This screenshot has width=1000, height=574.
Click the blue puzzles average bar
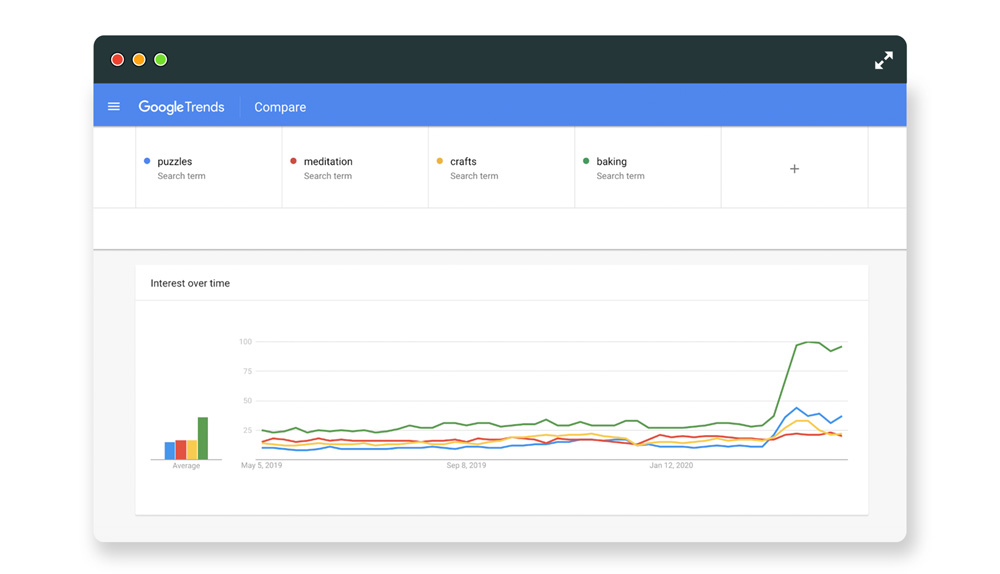(x=170, y=451)
